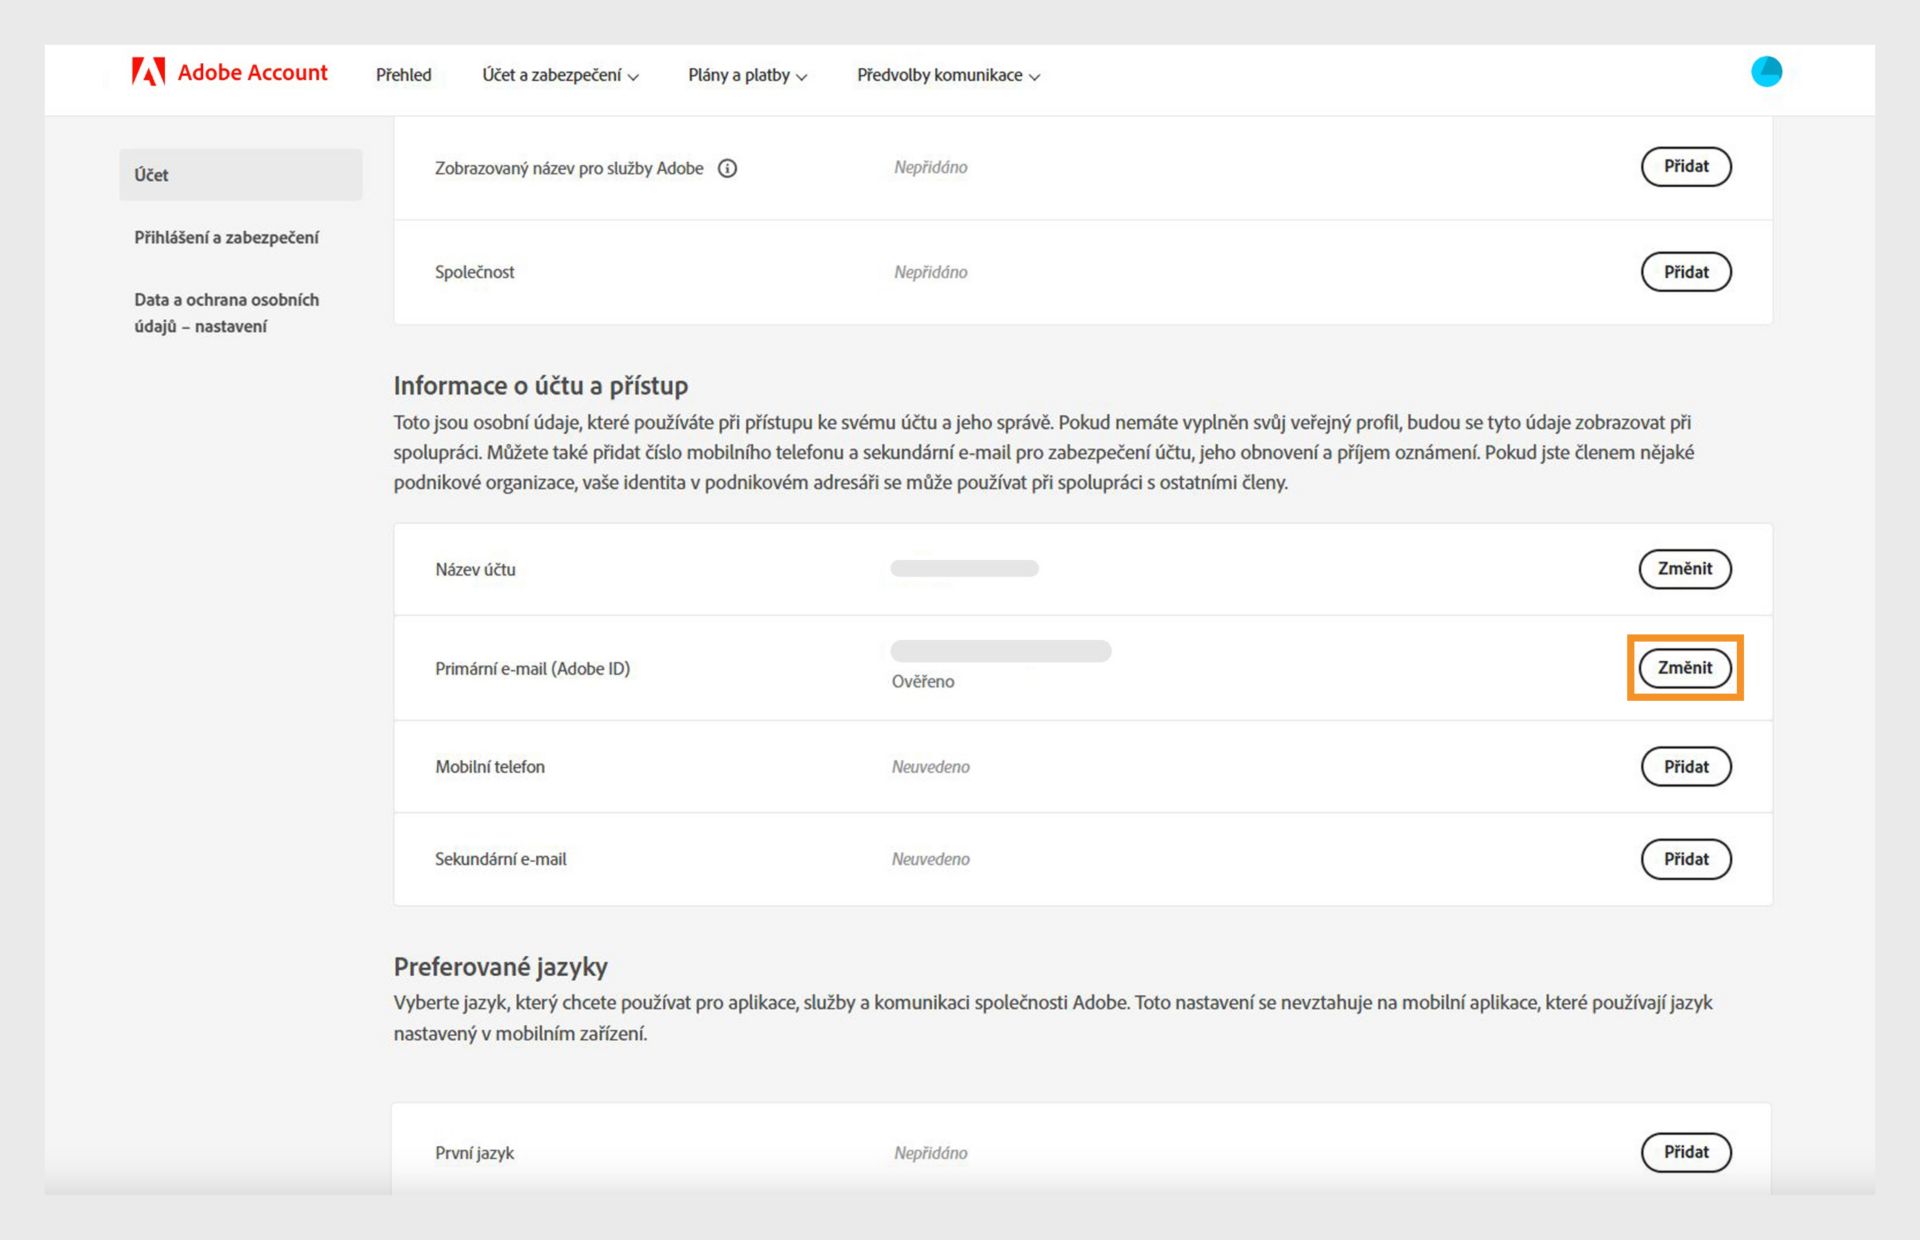Click the Adobe Account title link
This screenshot has height=1240, width=1920.
click(252, 73)
